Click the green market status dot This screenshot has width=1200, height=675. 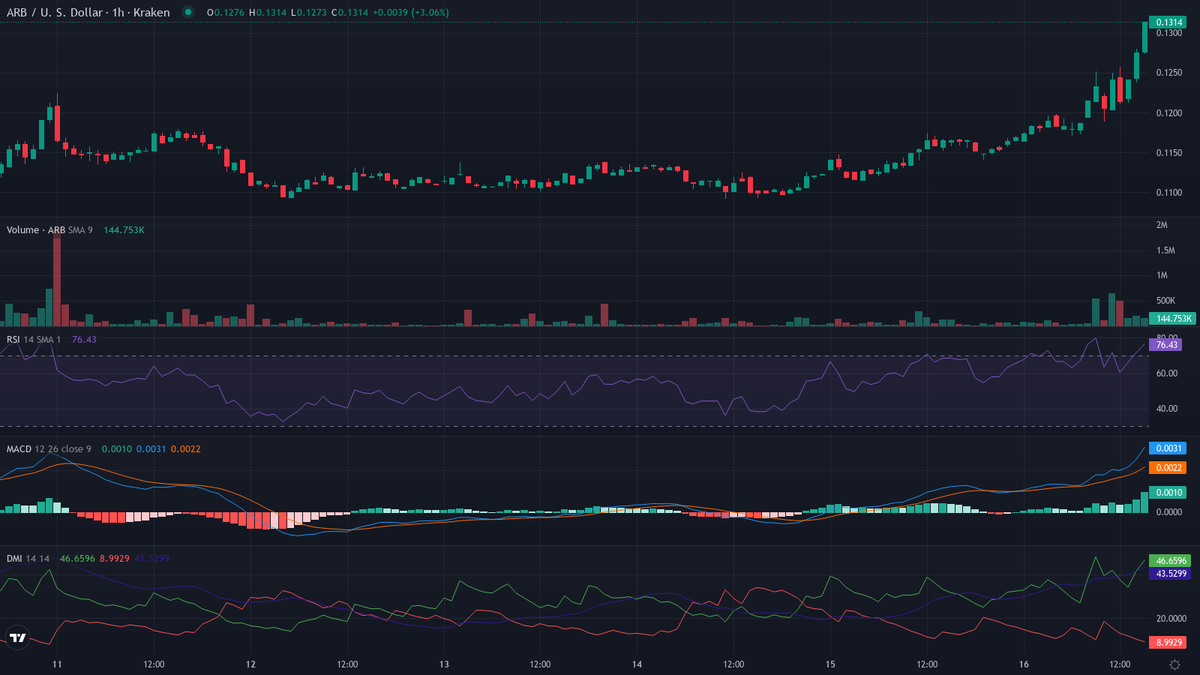187,12
